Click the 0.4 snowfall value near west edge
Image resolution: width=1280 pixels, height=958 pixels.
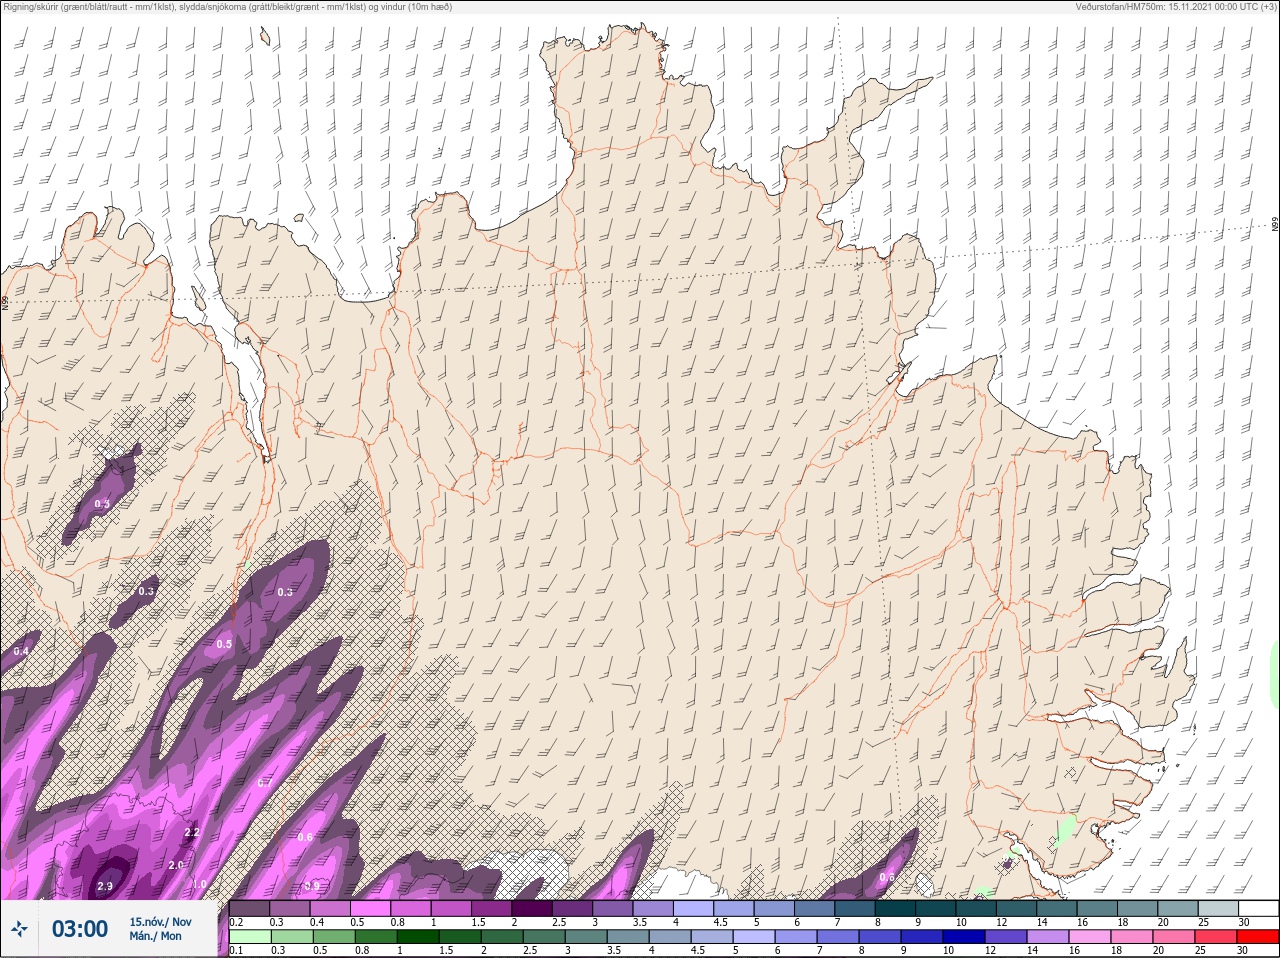[x=21, y=651]
